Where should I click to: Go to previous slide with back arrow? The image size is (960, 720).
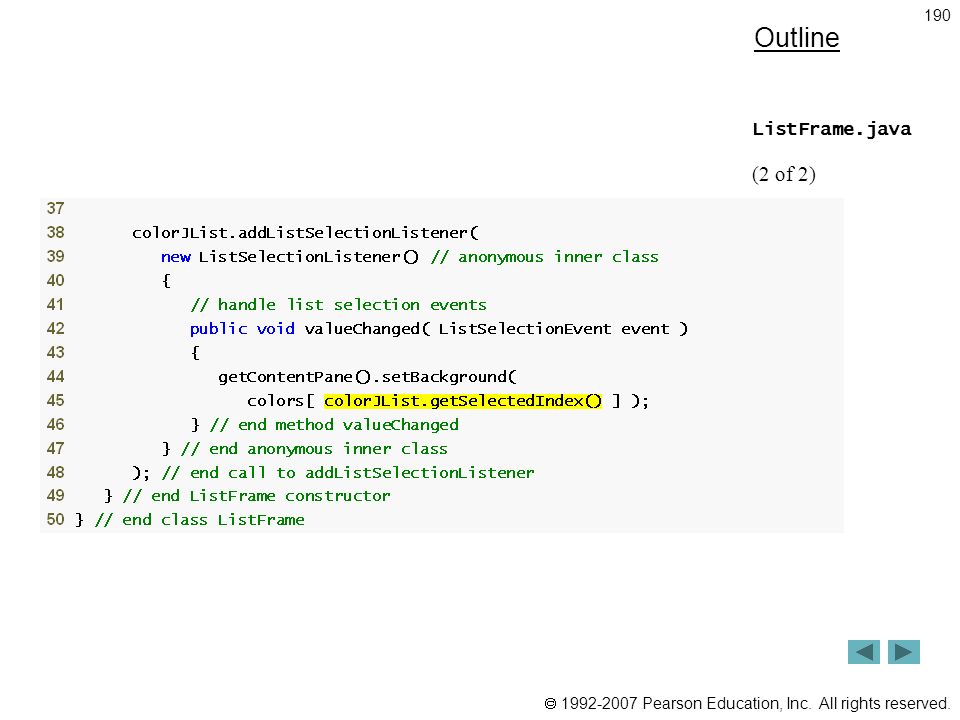tap(863, 652)
